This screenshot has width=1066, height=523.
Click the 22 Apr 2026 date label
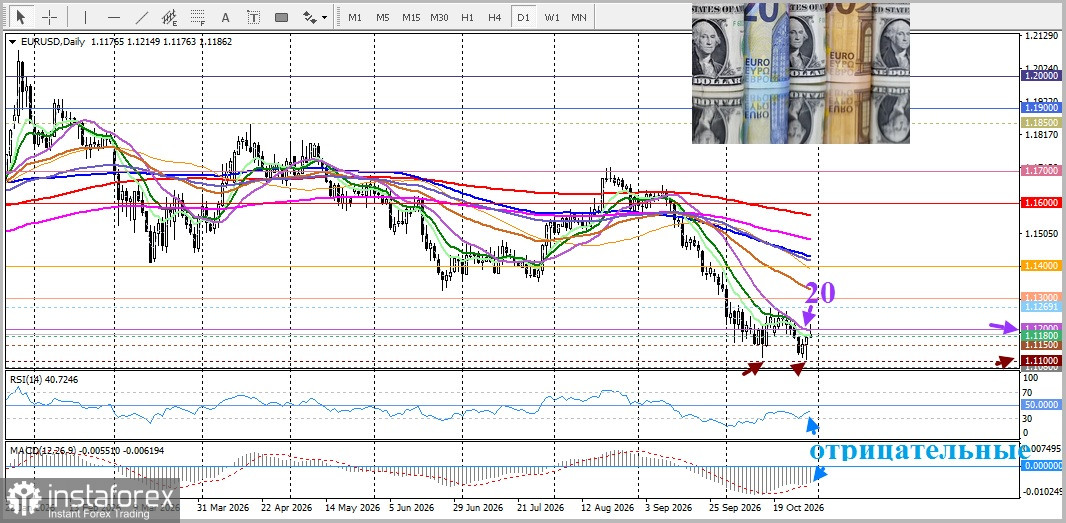coord(286,508)
